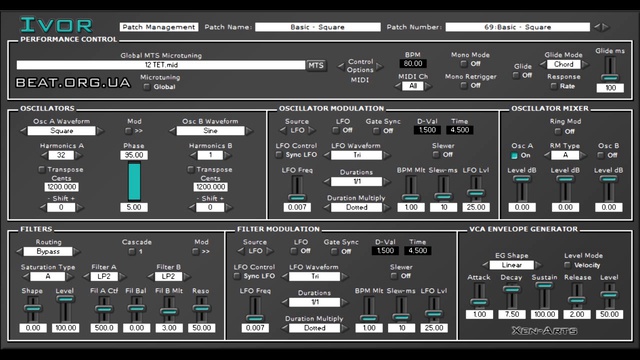Open oscillator LFO Waveform Tri selector
This screenshot has height=360, width=640.
[357, 155]
